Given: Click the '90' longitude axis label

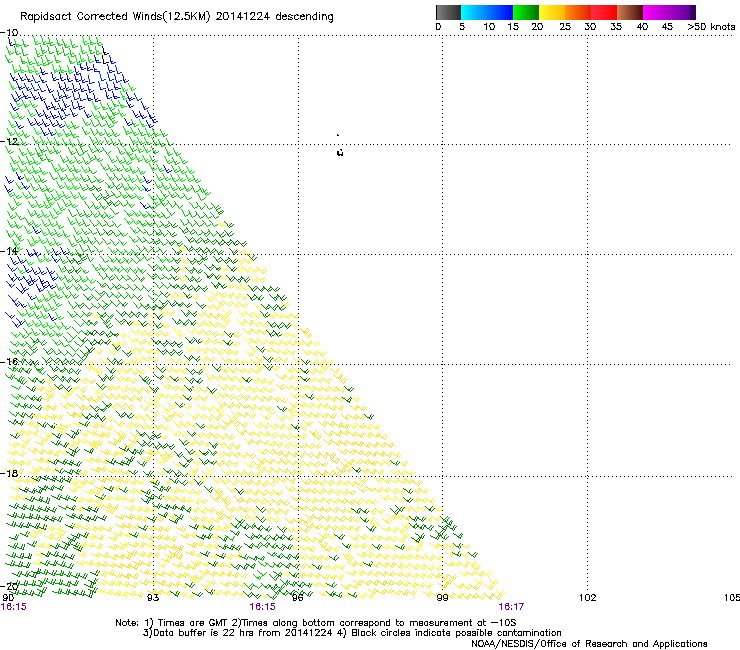Looking at the screenshot, I should [x=8, y=598].
